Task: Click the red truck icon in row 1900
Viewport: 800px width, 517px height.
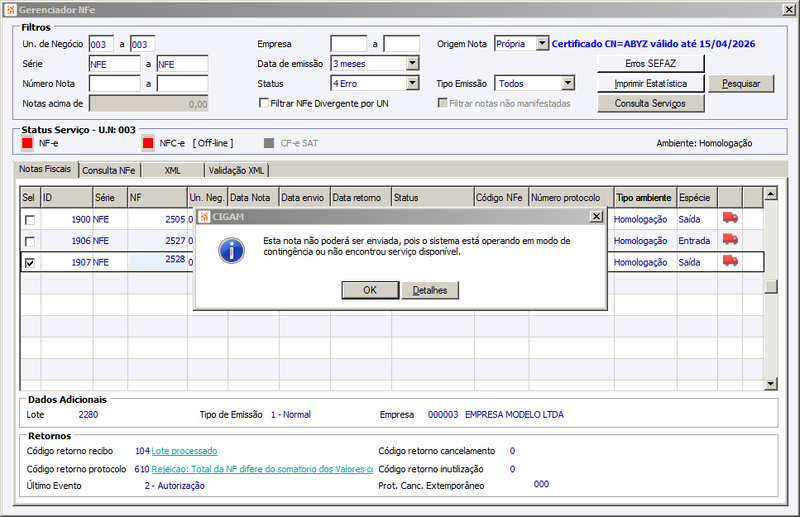Action: 730,218
